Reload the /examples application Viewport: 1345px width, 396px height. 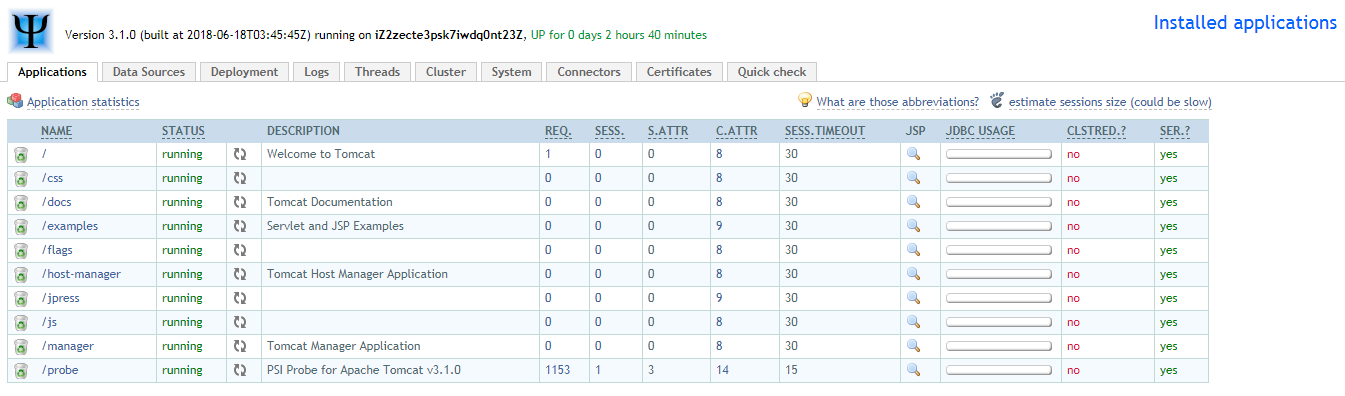coord(240,226)
